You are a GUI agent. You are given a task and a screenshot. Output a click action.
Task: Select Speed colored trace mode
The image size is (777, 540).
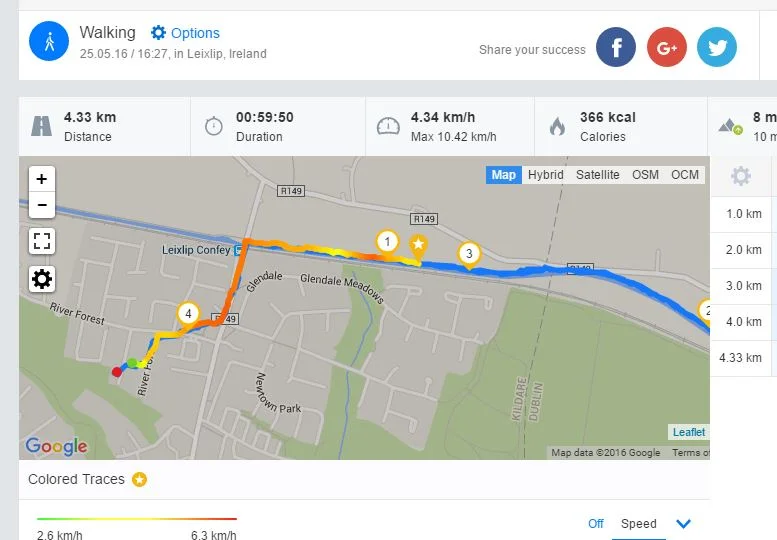tap(639, 523)
